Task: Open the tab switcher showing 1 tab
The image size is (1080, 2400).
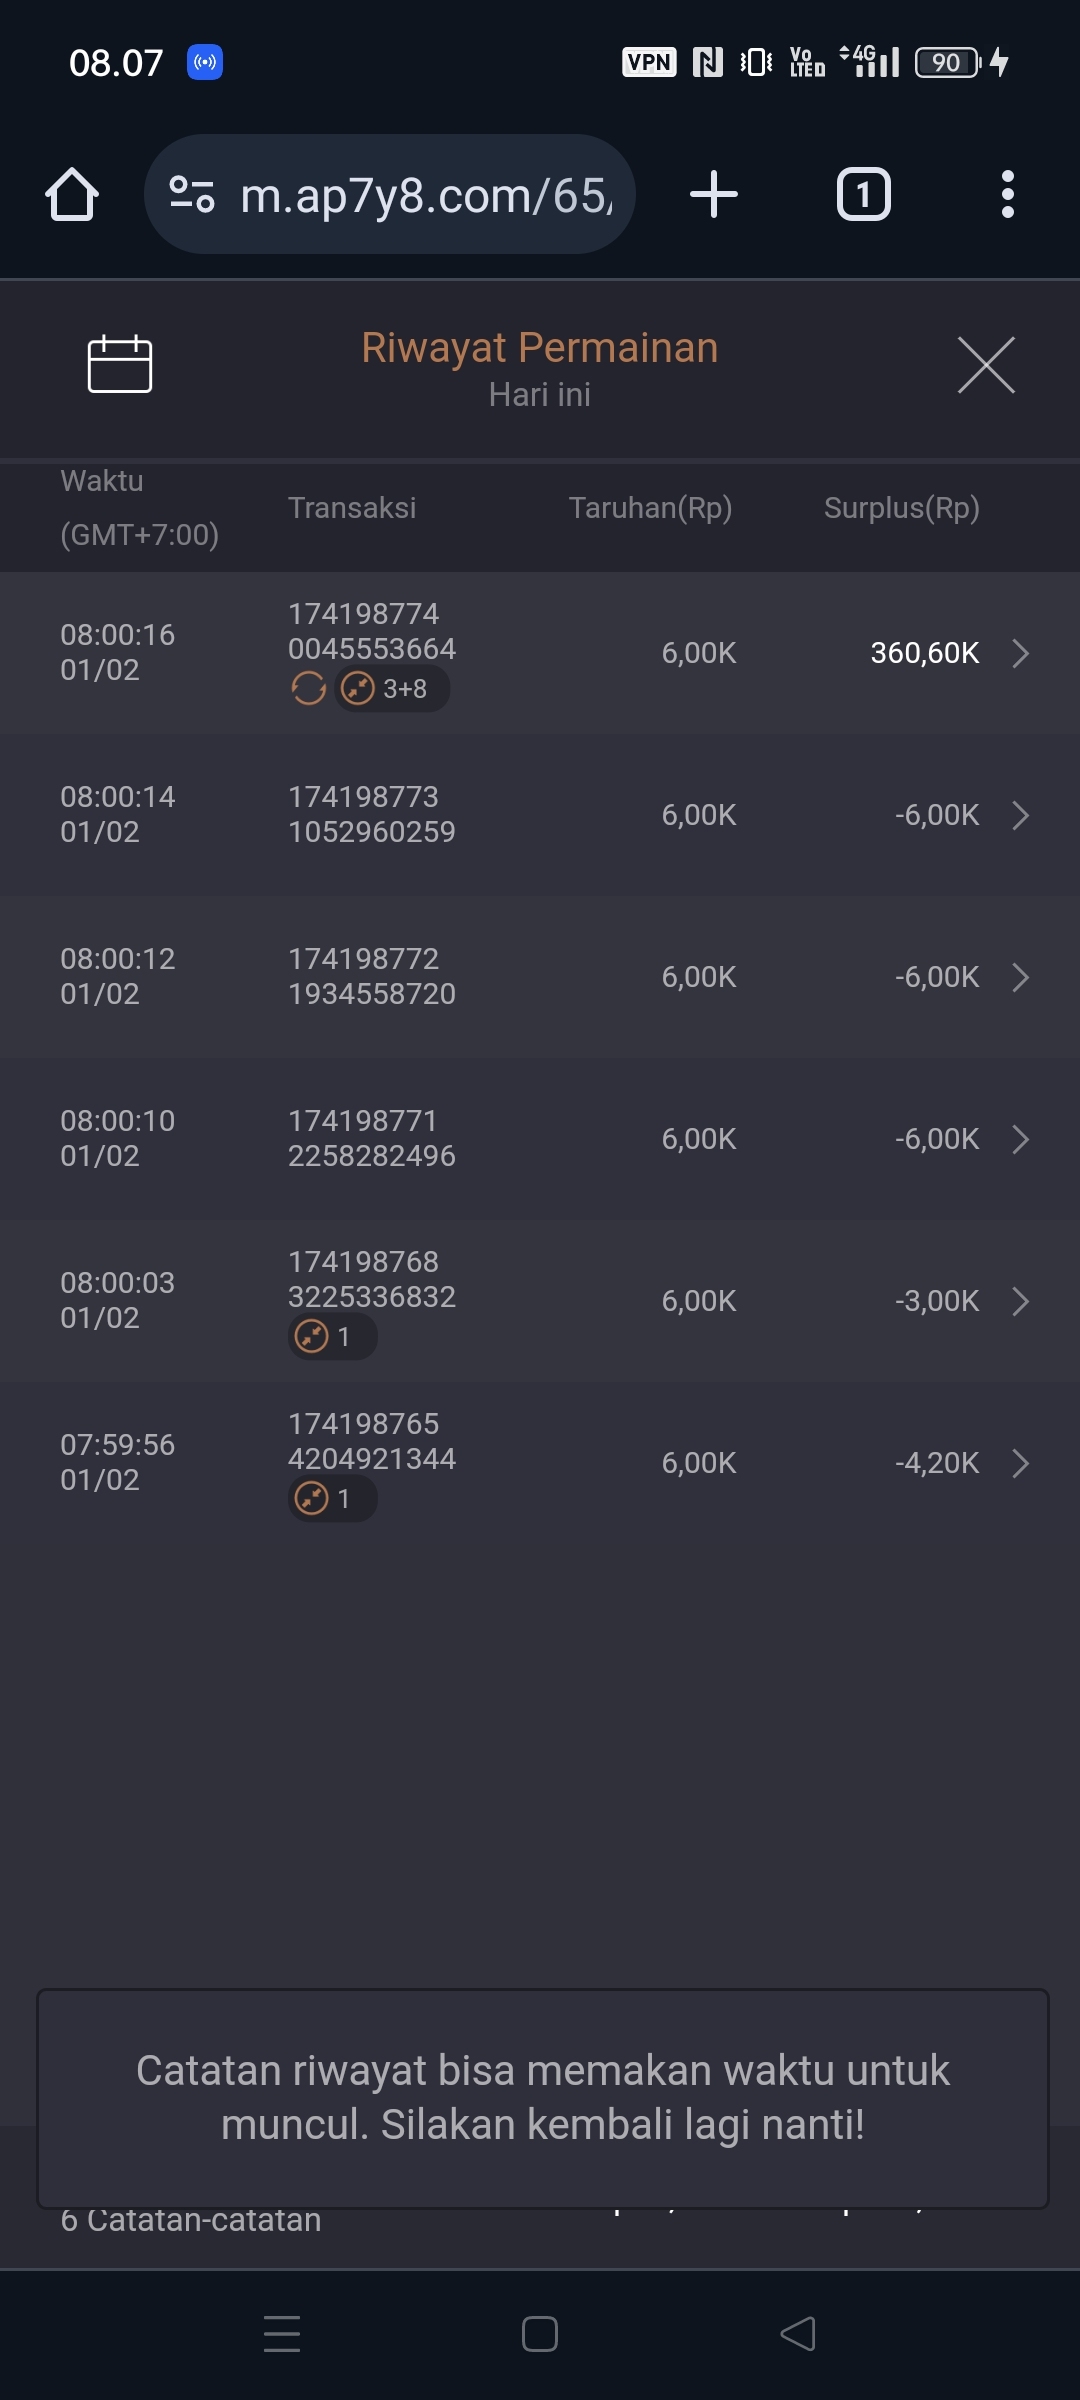Action: click(863, 194)
